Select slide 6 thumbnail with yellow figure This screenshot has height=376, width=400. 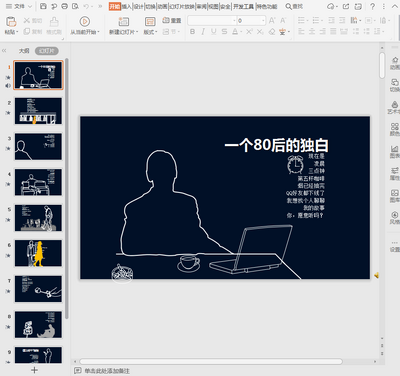tap(38, 253)
